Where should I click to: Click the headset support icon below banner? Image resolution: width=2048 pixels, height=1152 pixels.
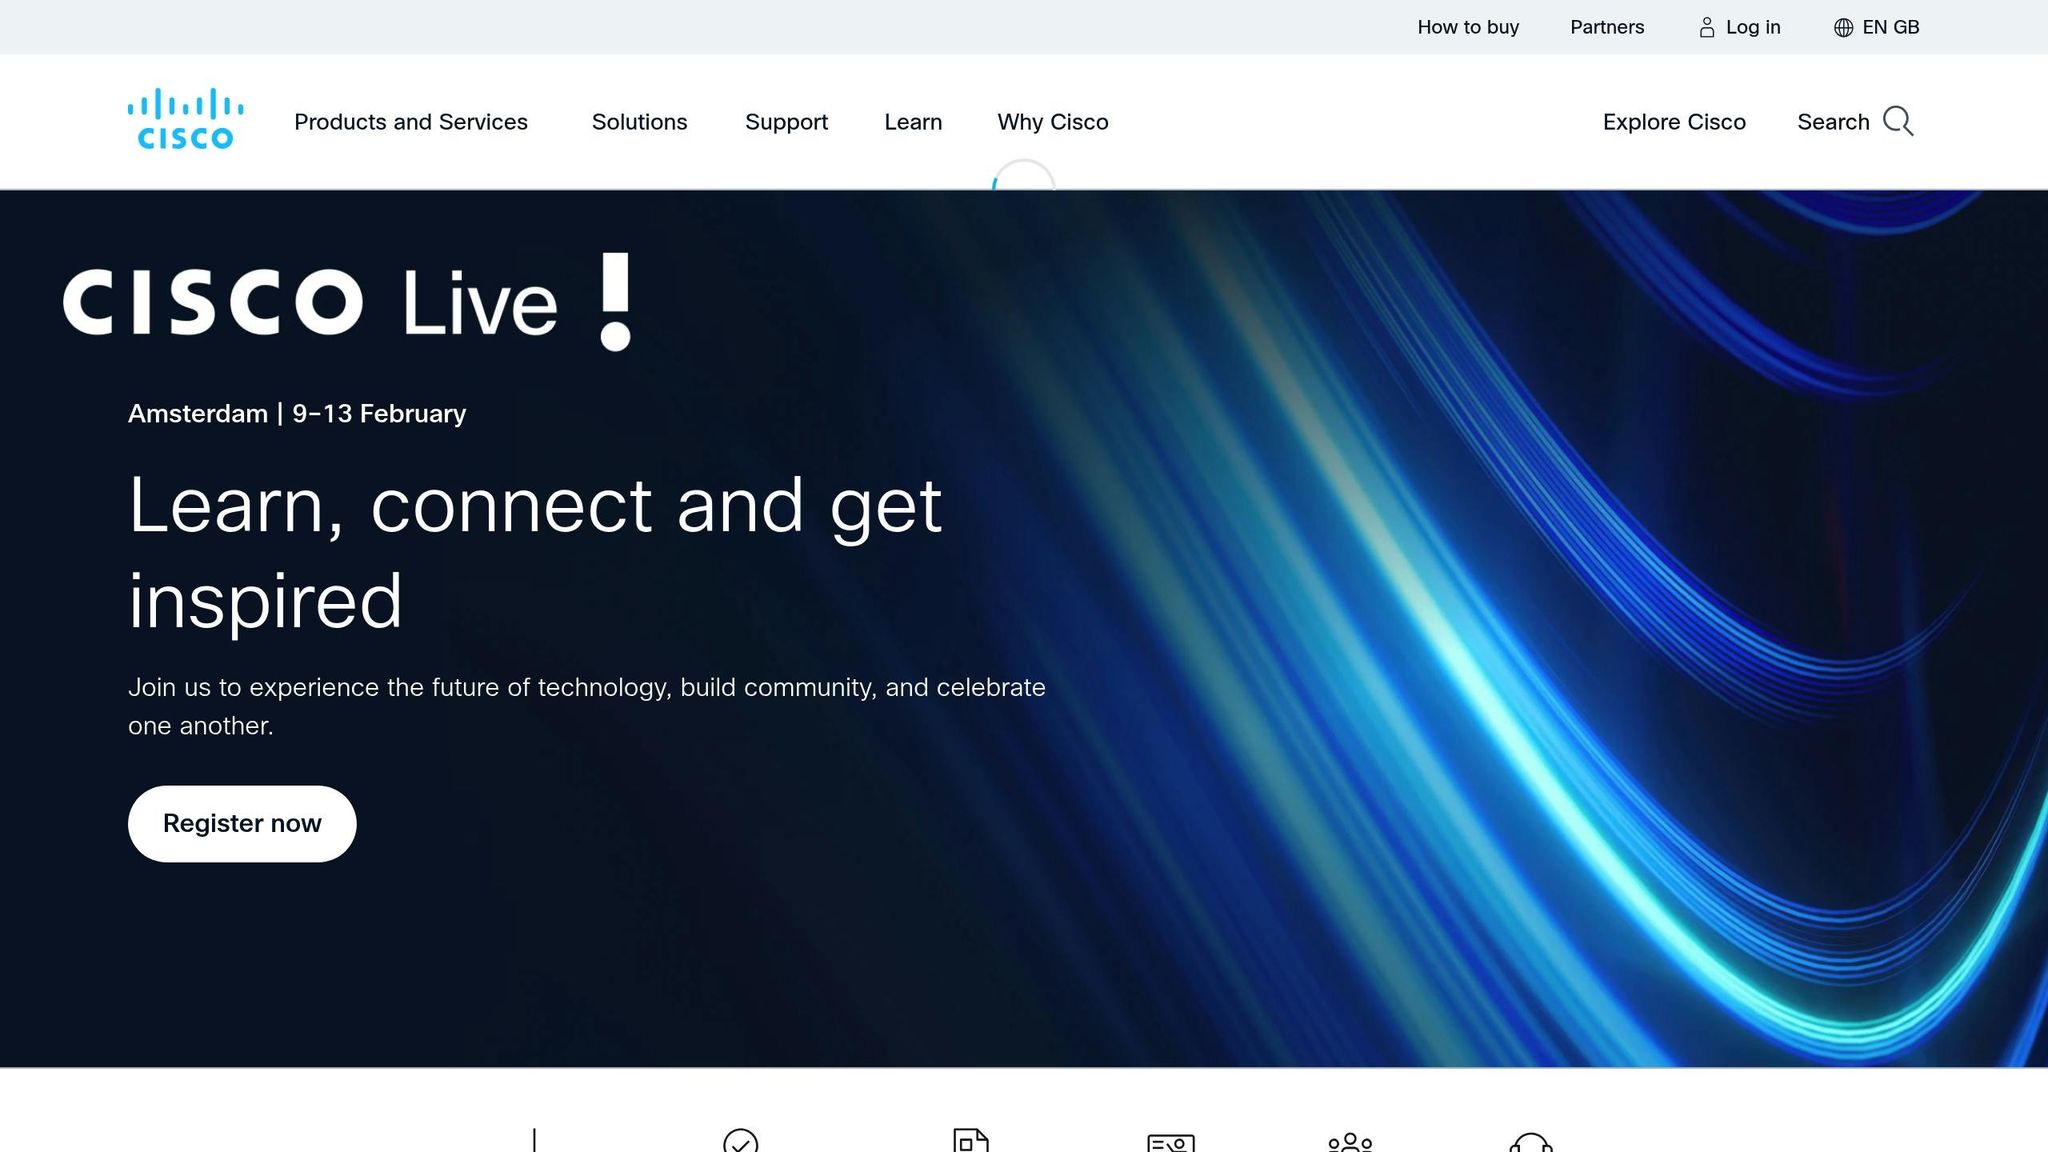[1530, 1142]
